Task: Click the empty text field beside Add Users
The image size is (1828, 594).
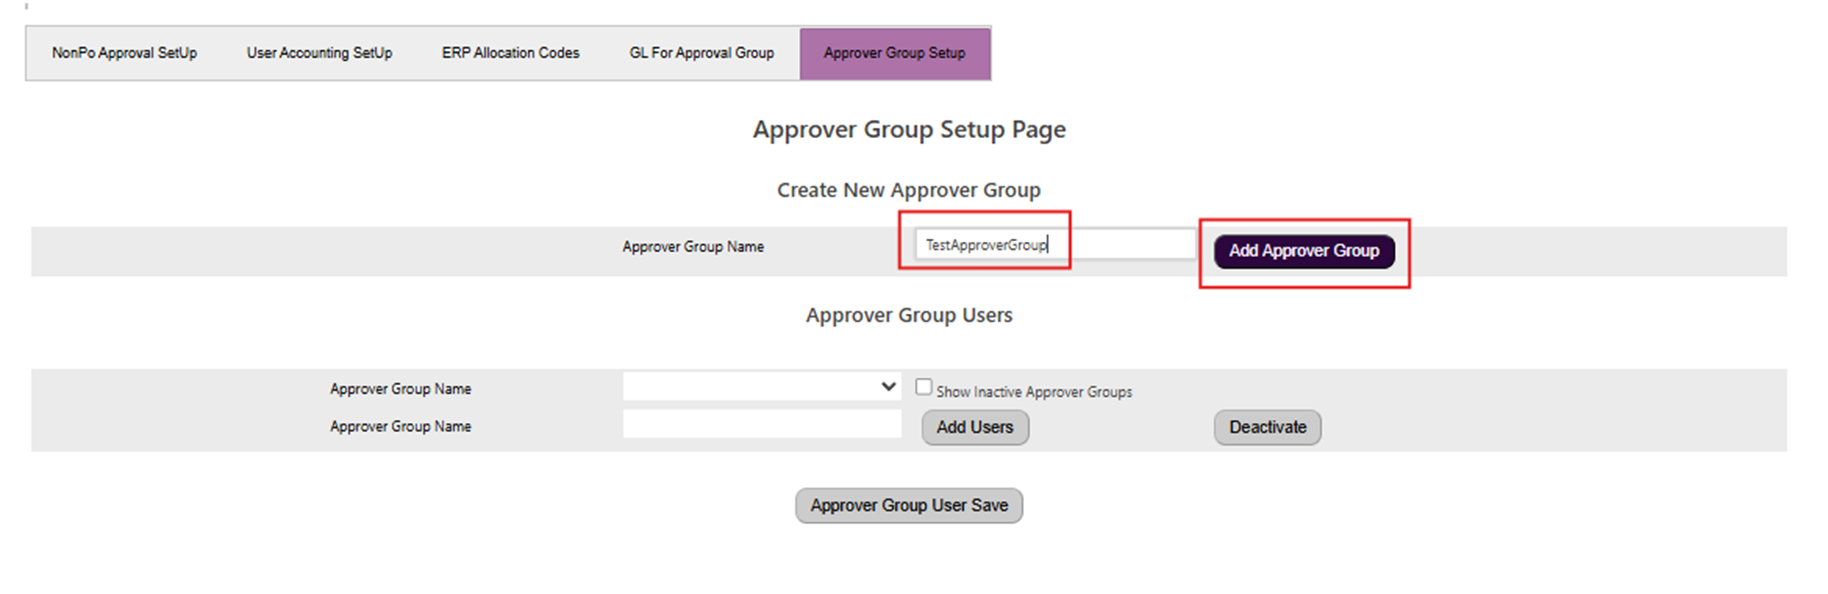Action: click(762, 425)
